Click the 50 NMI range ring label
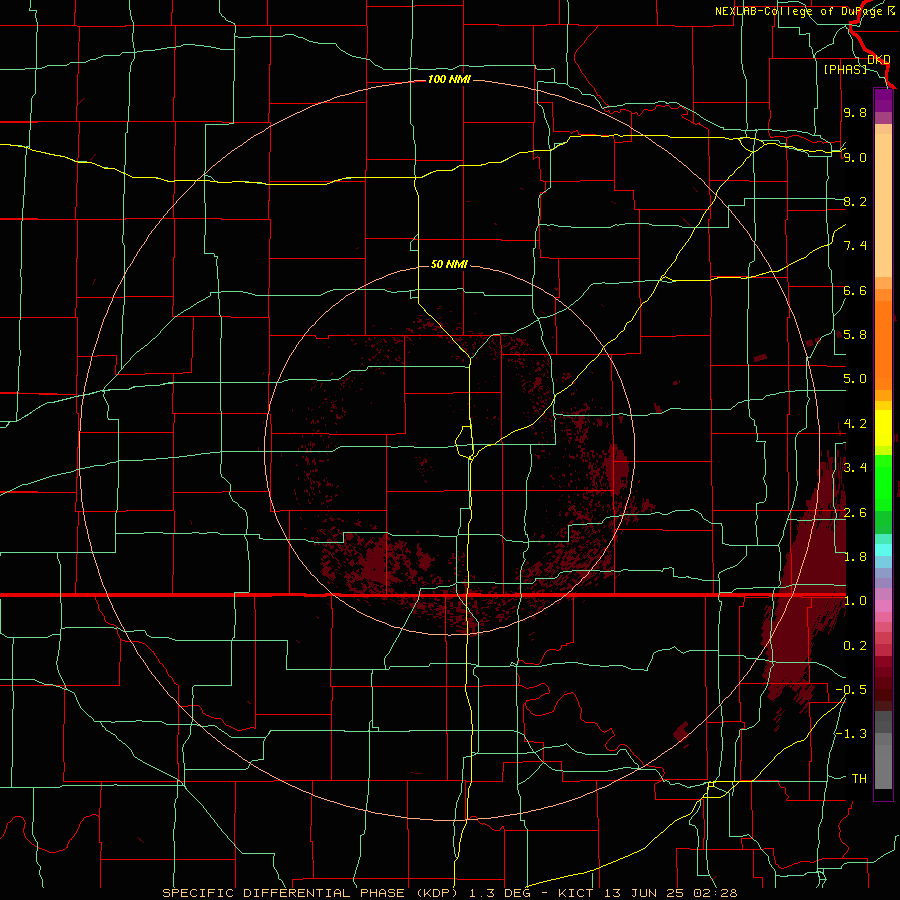This screenshot has width=900, height=900. [449, 264]
